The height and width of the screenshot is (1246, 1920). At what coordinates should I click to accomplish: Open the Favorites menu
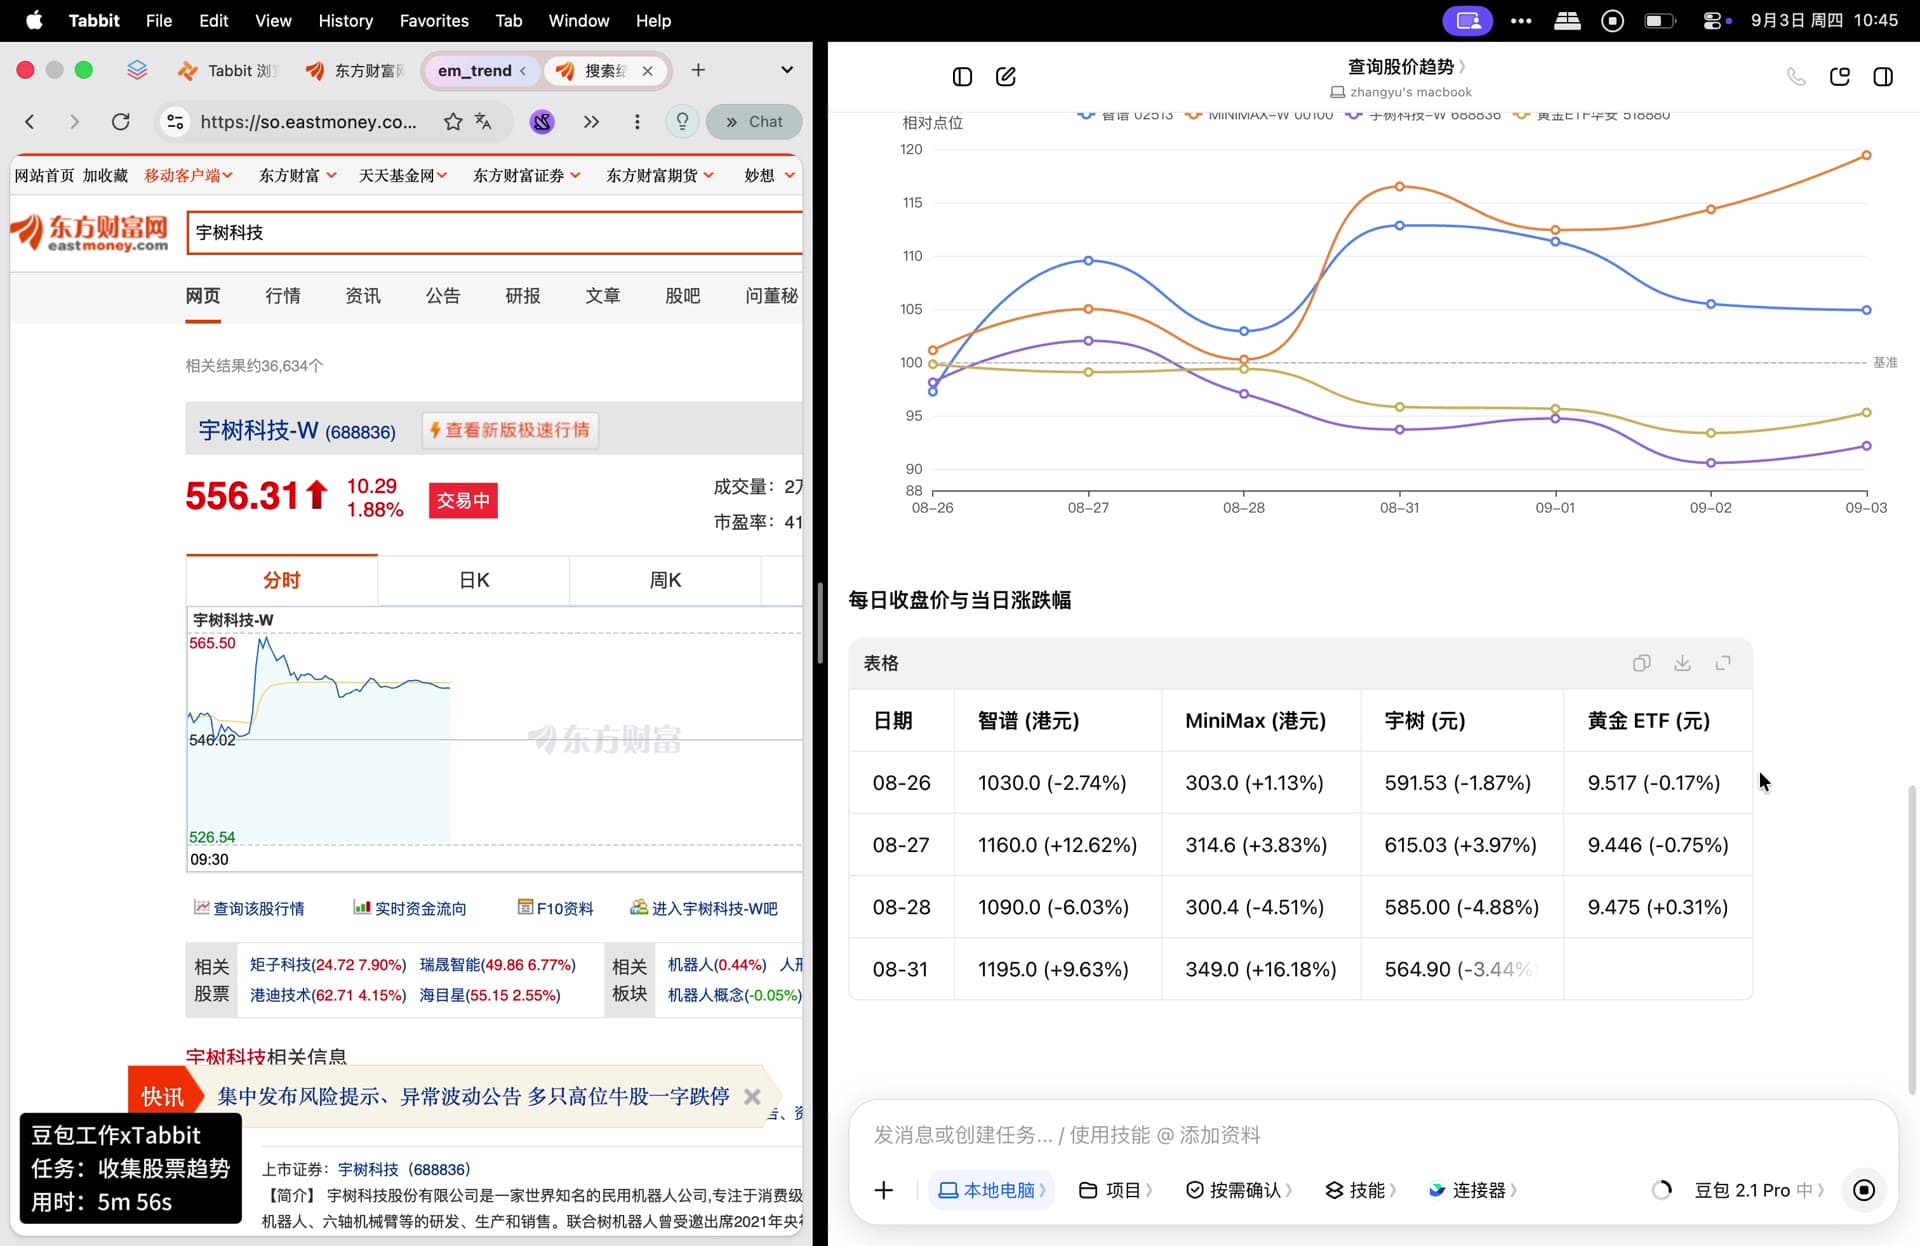click(x=434, y=20)
